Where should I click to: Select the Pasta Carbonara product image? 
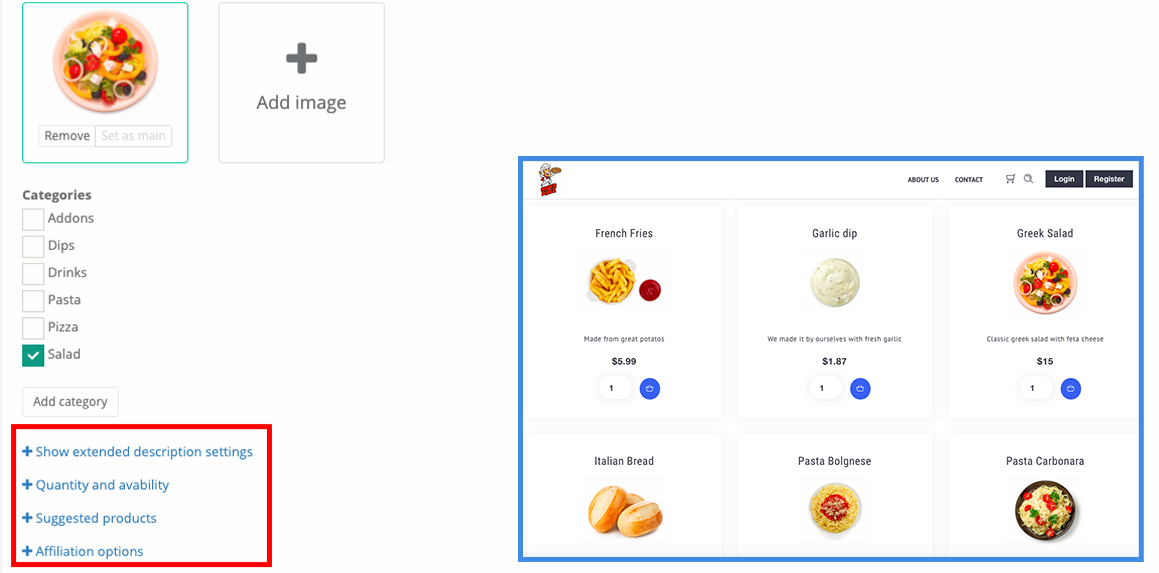click(1045, 510)
